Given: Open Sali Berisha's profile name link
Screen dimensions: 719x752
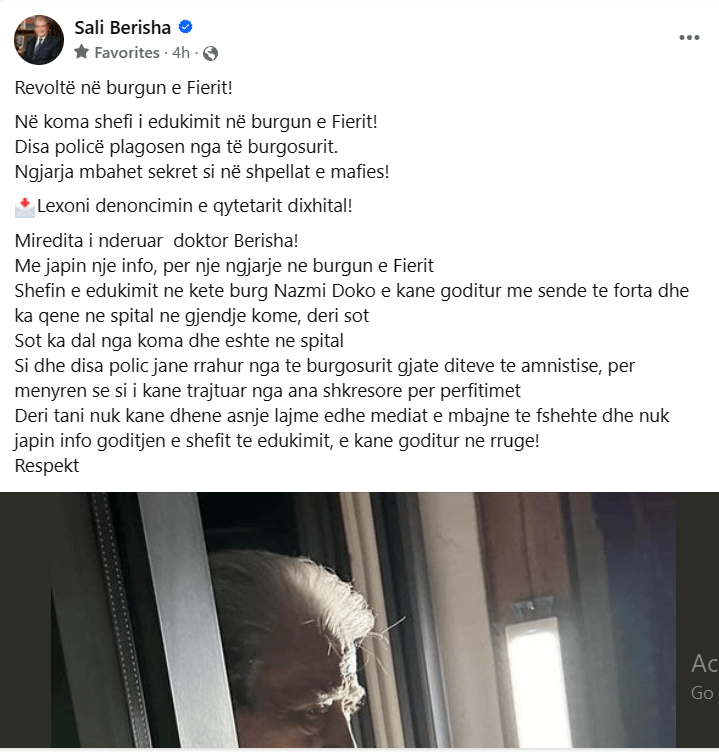Looking at the screenshot, I should [122, 28].
